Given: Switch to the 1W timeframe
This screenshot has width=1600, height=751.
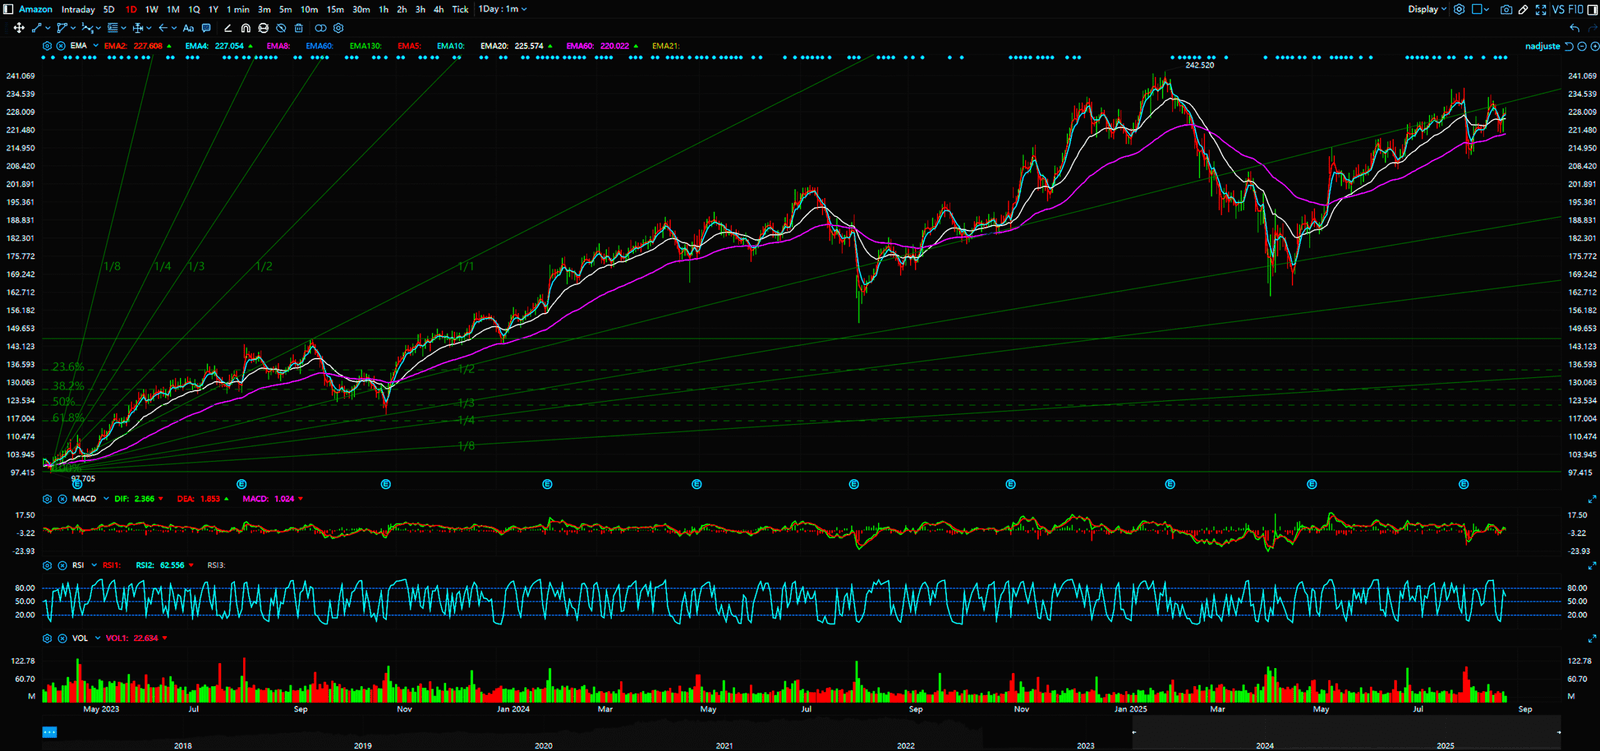Looking at the screenshot, I should click(152, 9).
